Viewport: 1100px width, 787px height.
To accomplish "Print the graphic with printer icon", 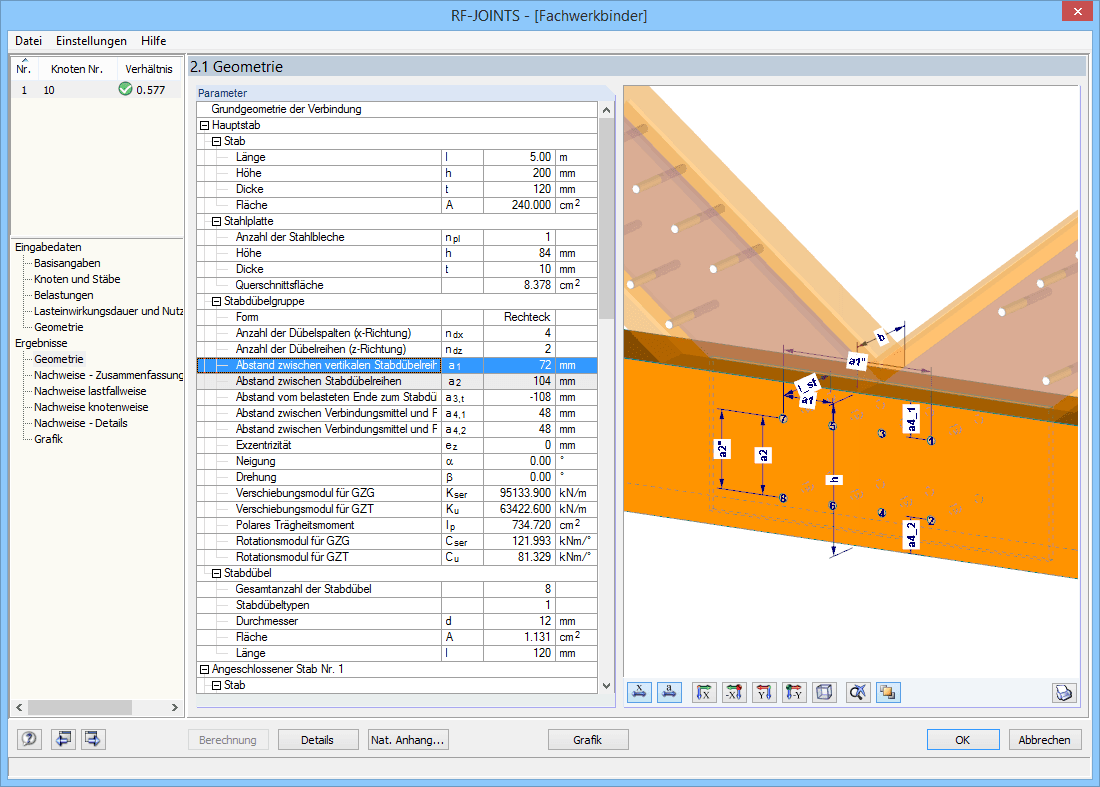I will tap(1064, 692).
